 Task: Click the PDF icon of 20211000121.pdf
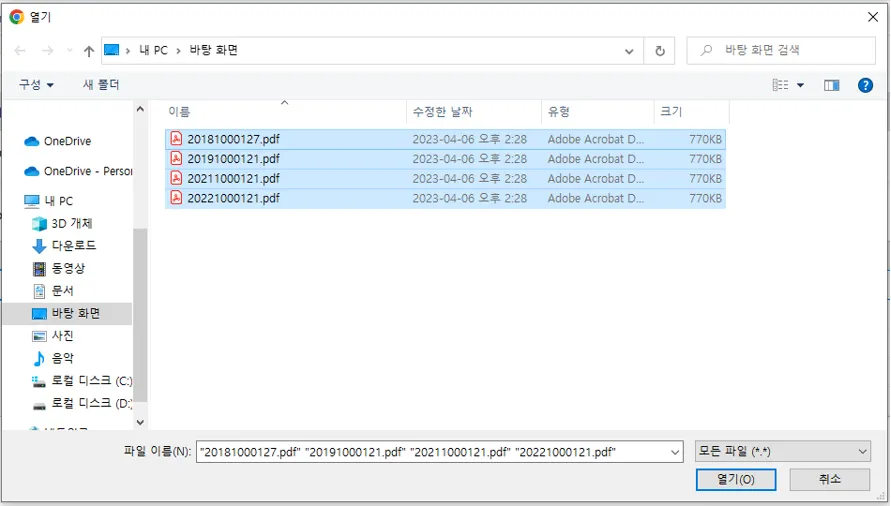176,178
